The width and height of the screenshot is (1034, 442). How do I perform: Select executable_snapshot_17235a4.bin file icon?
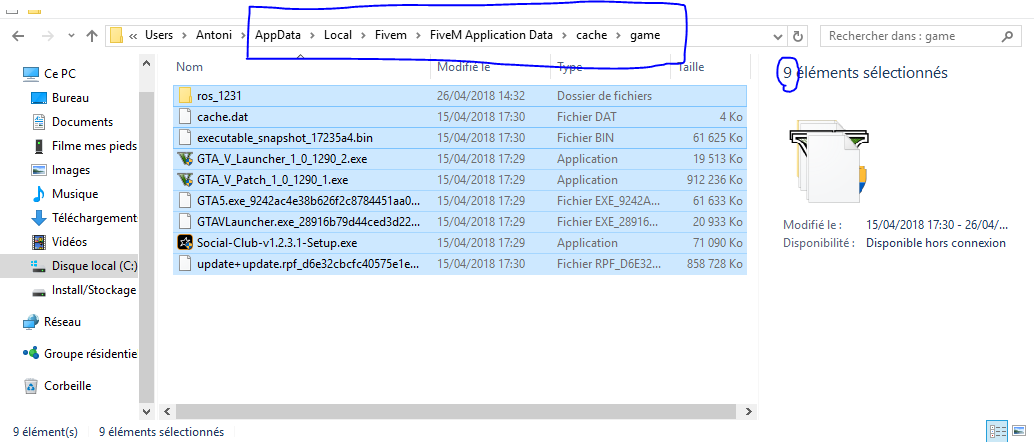click(x=185, y=138)
